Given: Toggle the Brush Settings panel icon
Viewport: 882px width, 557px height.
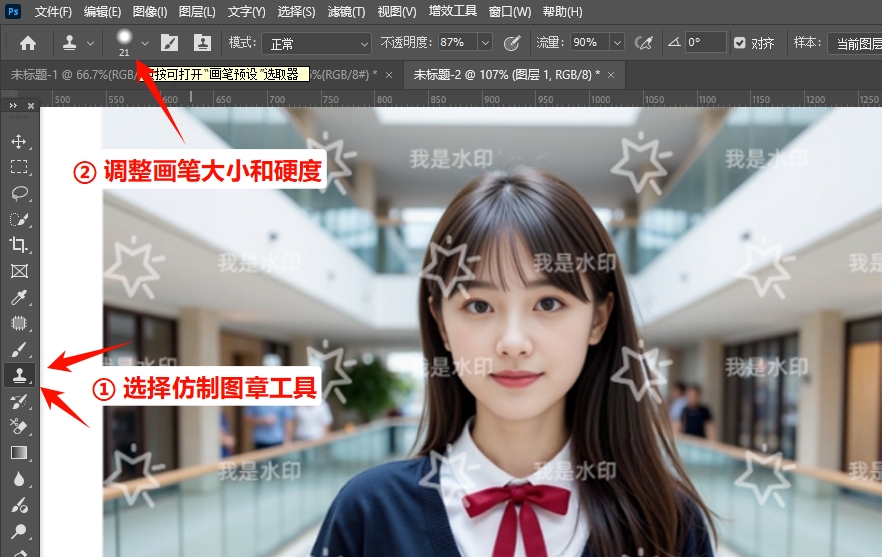Looking at the screenshot, I should pyautogui.click(x=169, y=43).
